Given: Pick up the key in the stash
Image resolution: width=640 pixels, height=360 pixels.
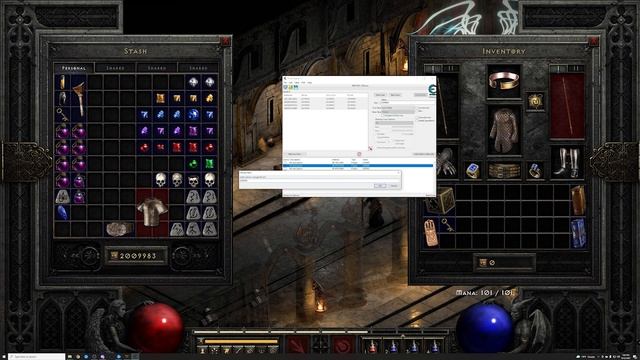Looking at the screenshot, I should pyautogui.click(x=62, y=114).
